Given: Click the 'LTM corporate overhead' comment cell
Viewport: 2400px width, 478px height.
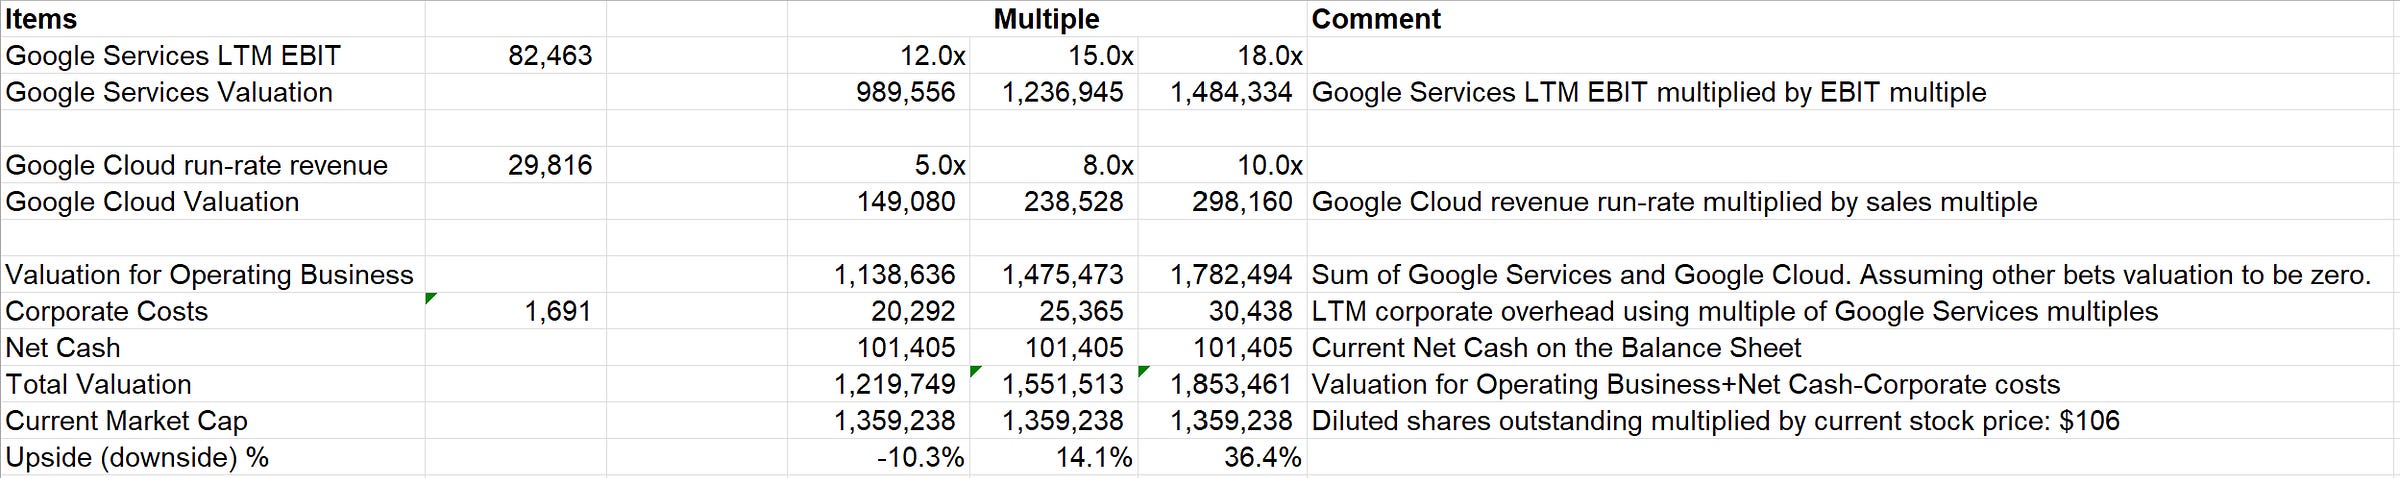Looking at the screenshot, I should [1852, 311].
